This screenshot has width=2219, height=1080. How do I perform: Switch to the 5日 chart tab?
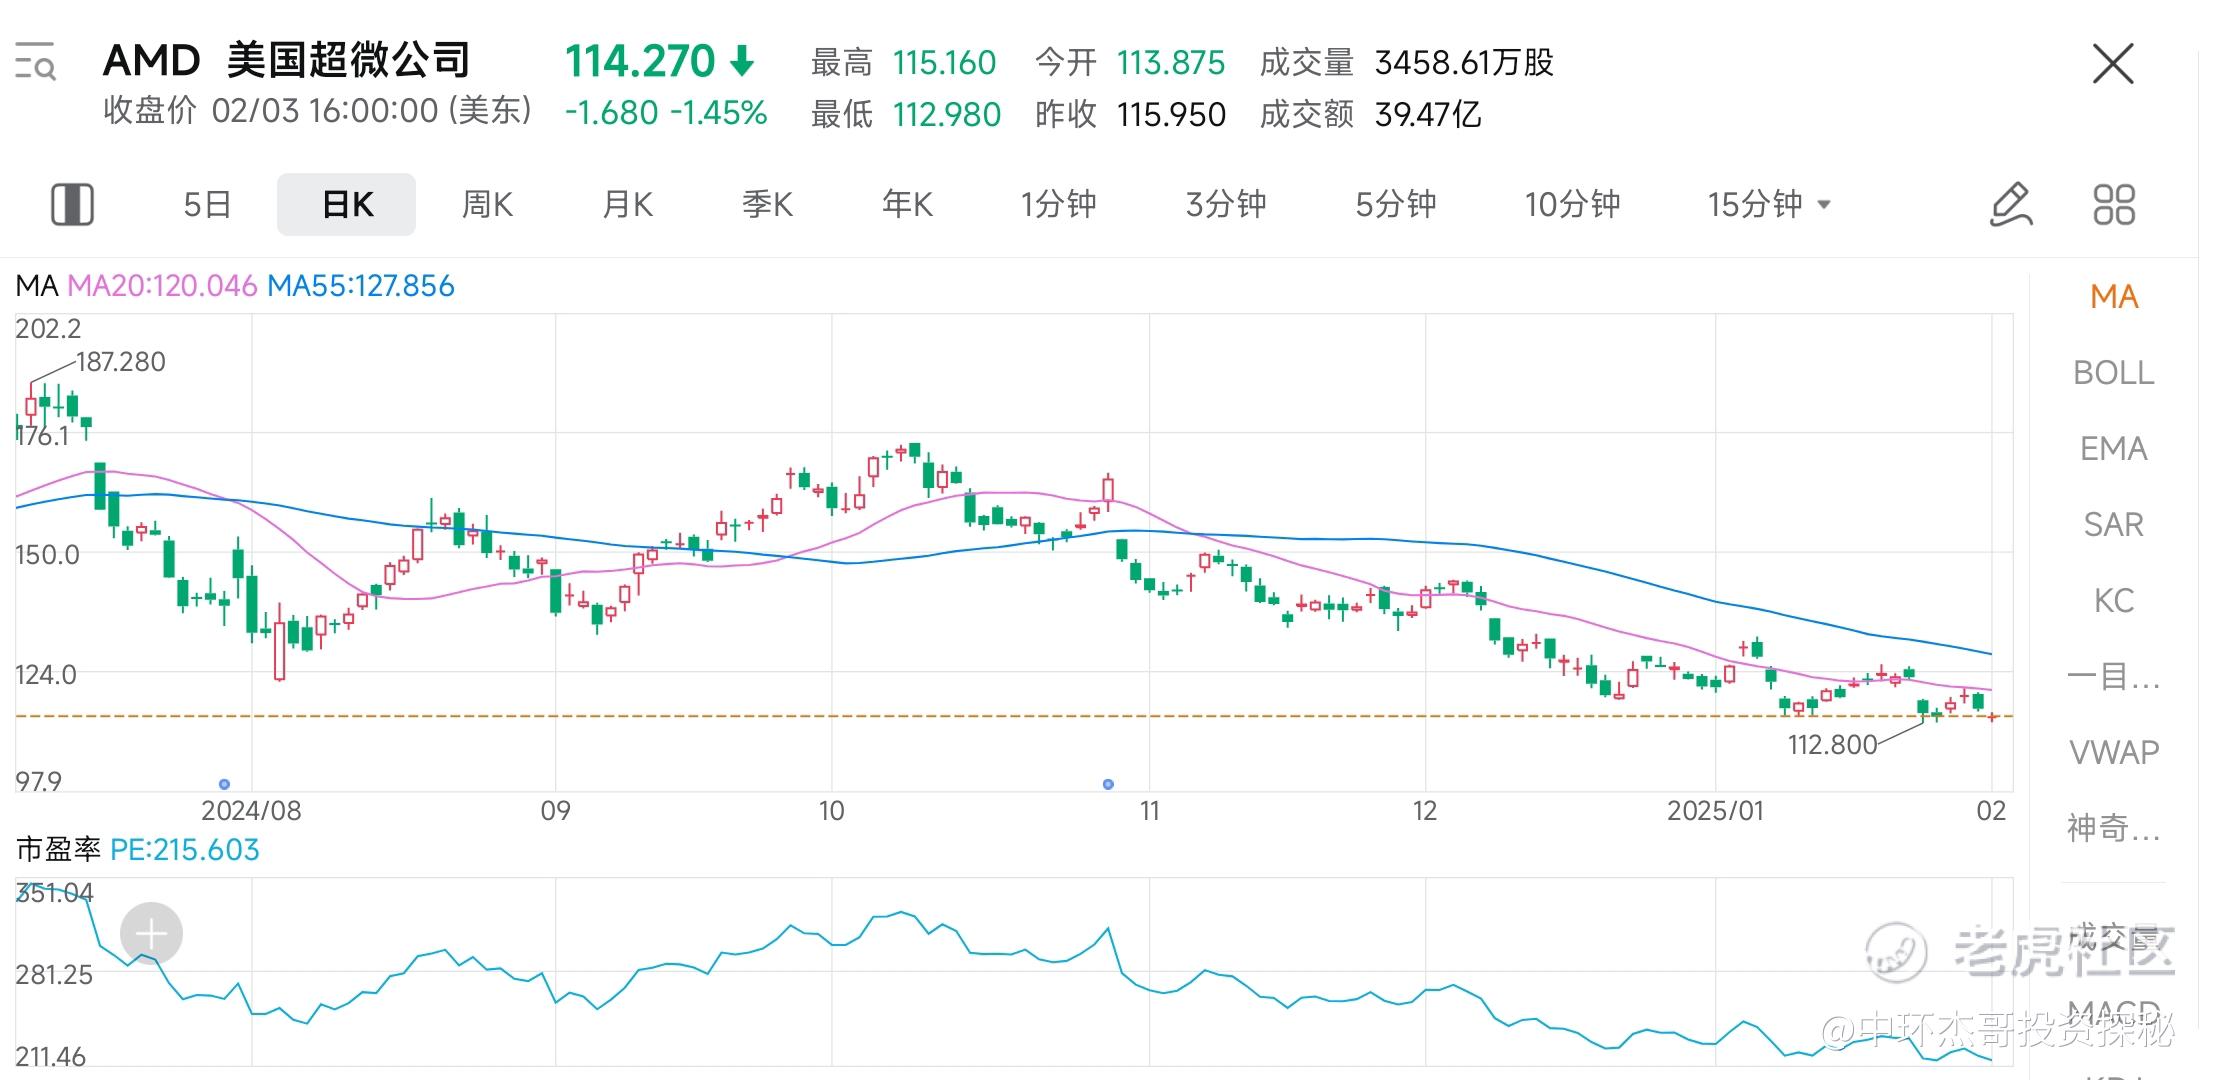click(207, 204)
